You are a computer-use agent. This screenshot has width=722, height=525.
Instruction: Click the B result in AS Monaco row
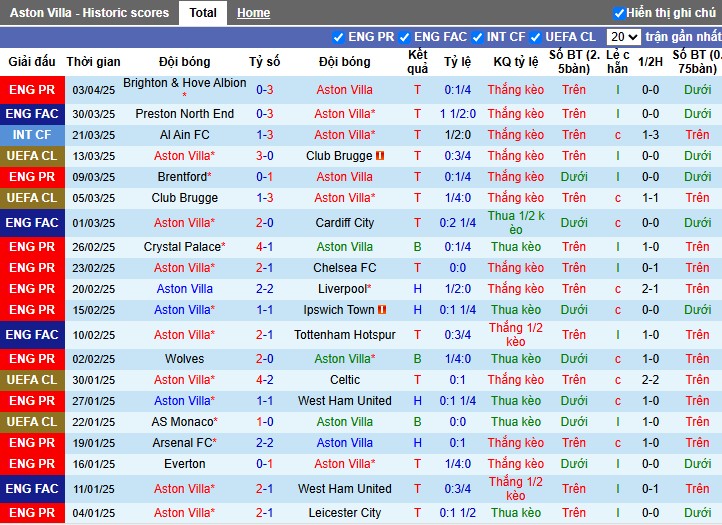(x=417, y=422)
